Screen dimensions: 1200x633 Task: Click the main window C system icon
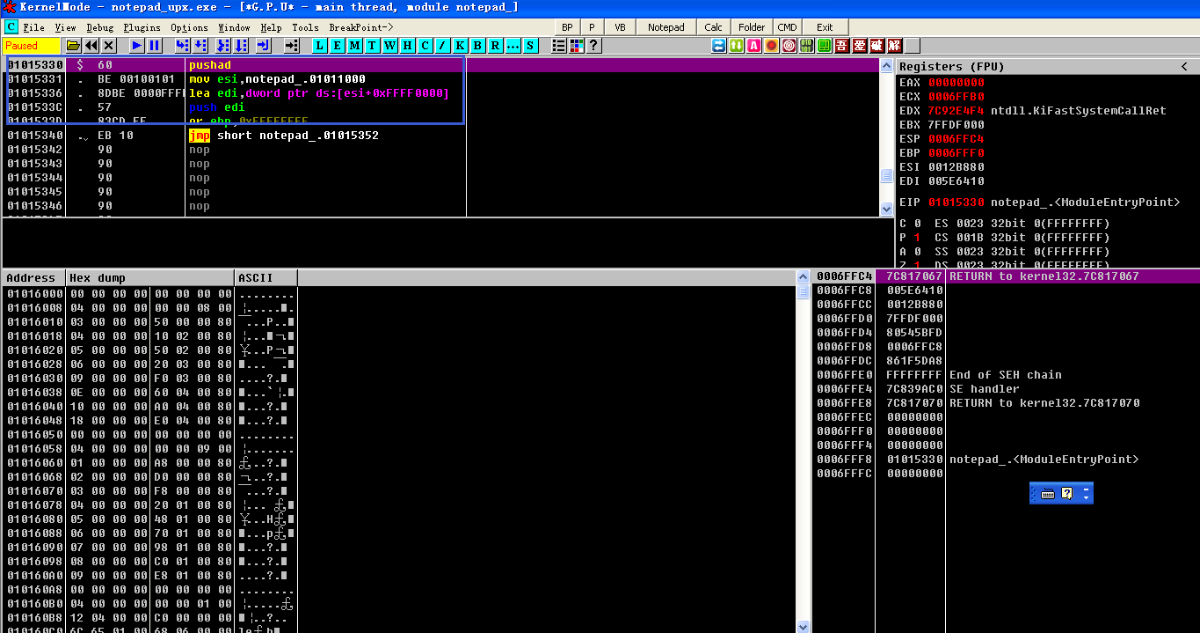point(11,27)
